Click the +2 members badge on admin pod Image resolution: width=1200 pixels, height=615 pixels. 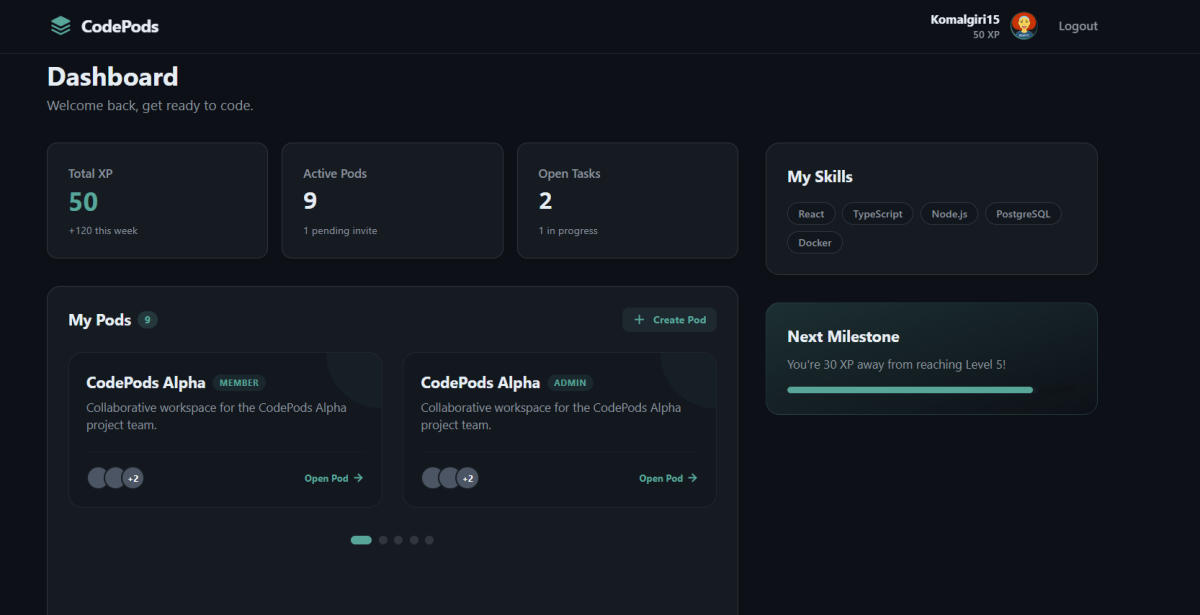click(x=467, y=478)
